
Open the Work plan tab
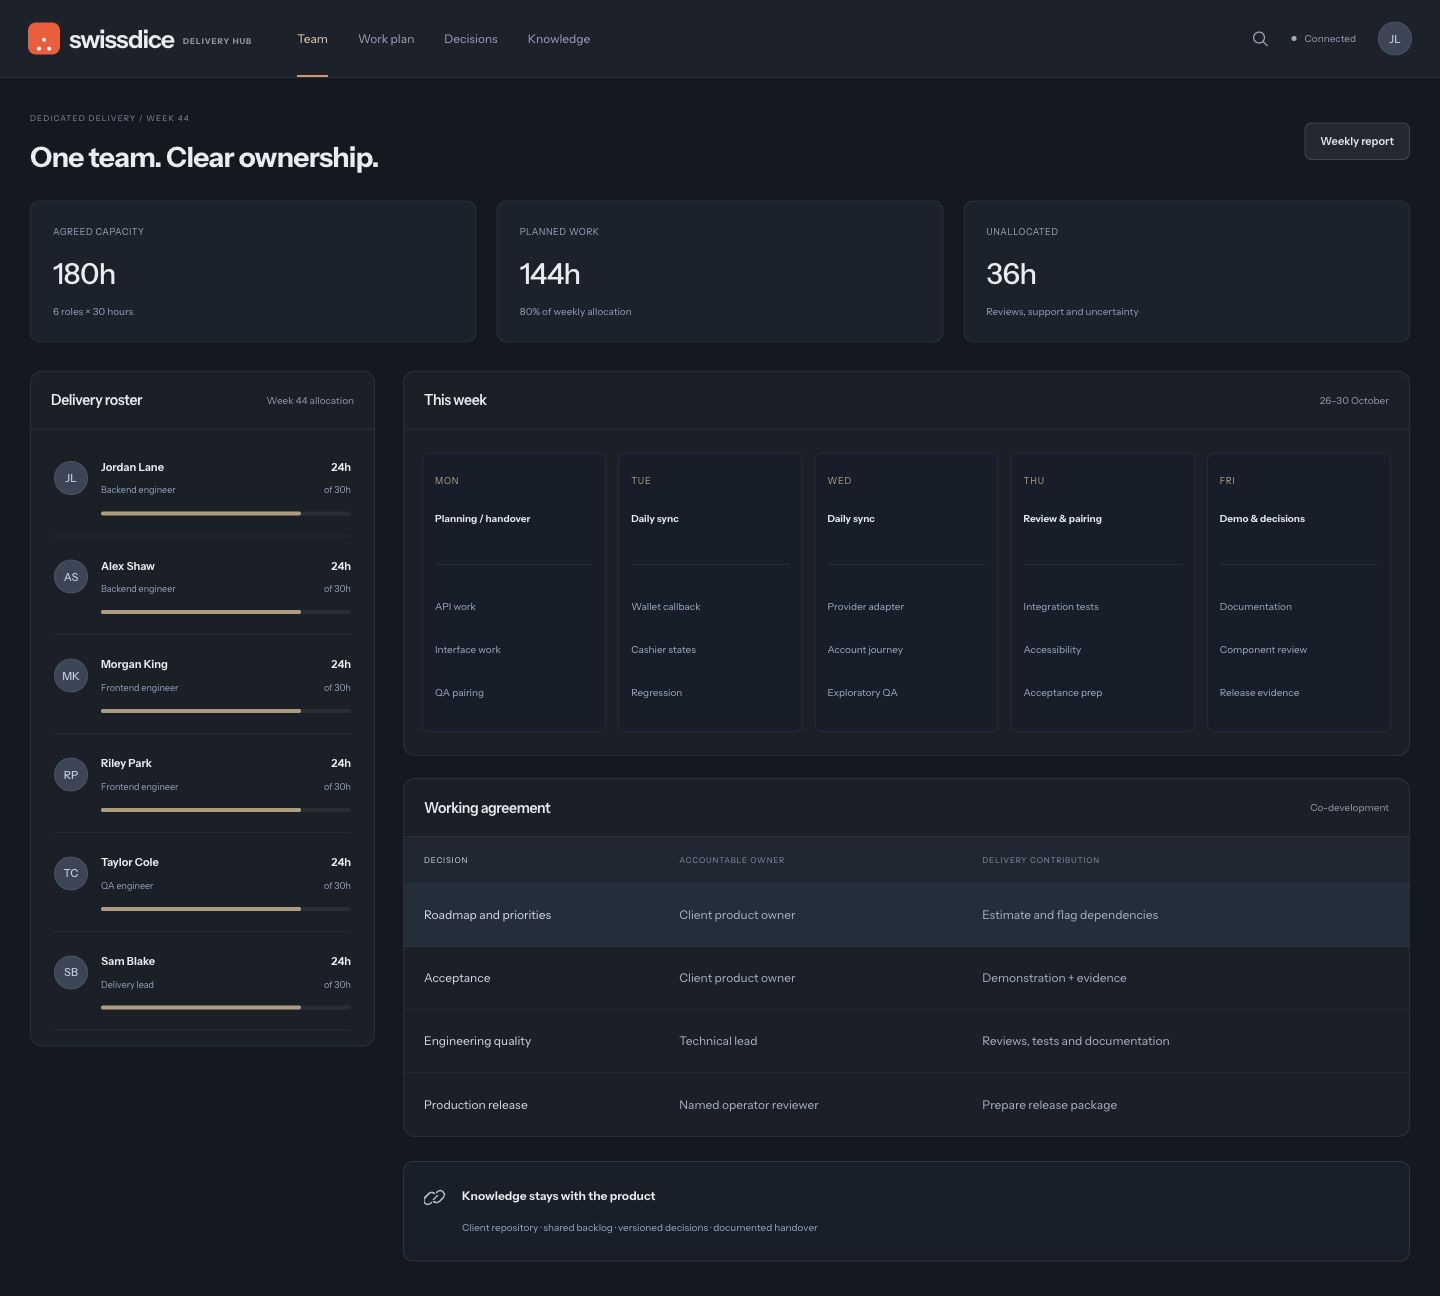point(386,39)
